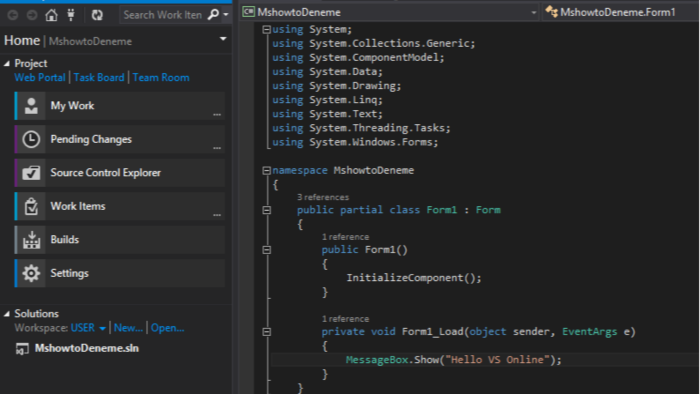
Task: Open the Team Room link
Action: coord(161,78)
